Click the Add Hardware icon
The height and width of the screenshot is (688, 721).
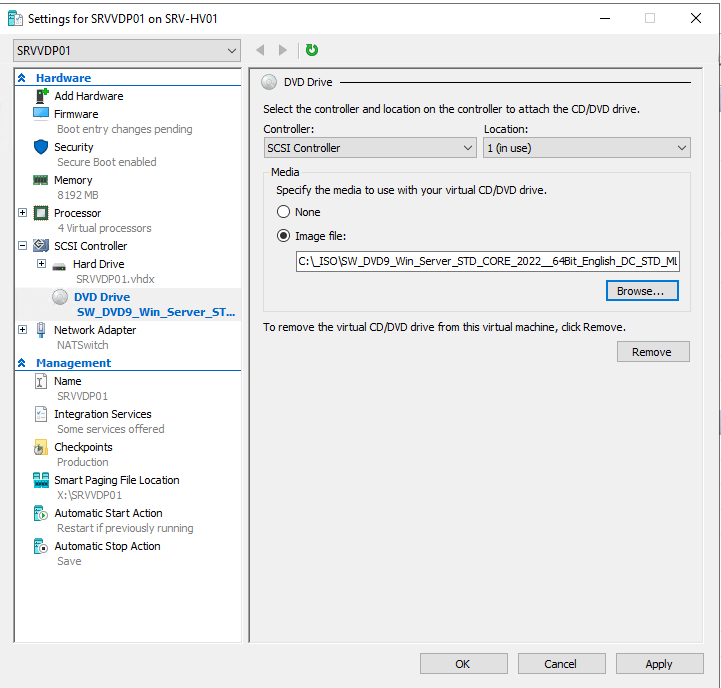tap(42, 96)
